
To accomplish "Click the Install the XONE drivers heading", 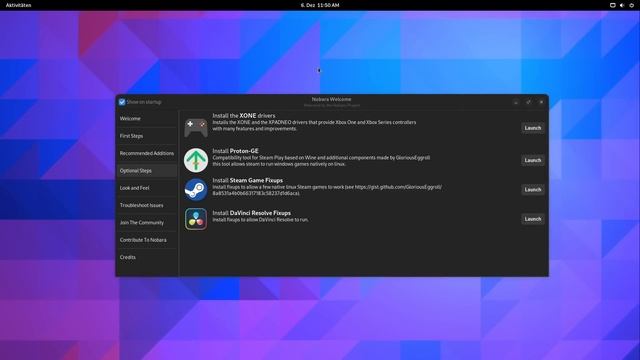I will click(244, 116).
